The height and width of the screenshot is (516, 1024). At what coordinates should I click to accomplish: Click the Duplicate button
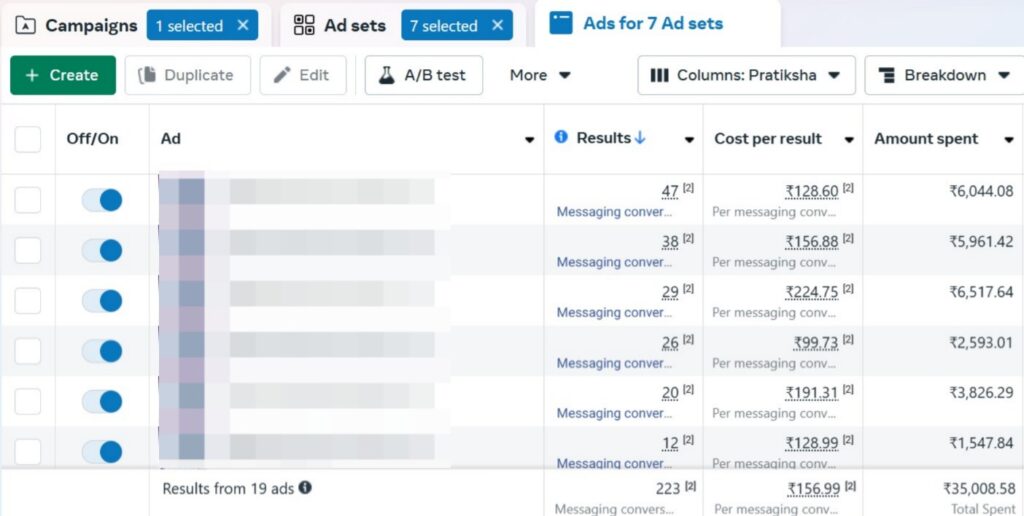click(x=187, y=75)
